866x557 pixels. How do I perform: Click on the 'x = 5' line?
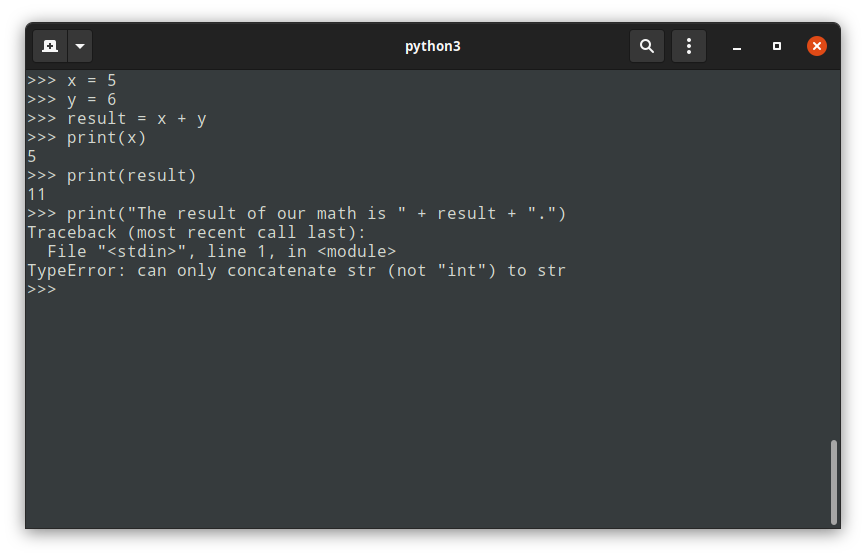[x=91, y=80]
